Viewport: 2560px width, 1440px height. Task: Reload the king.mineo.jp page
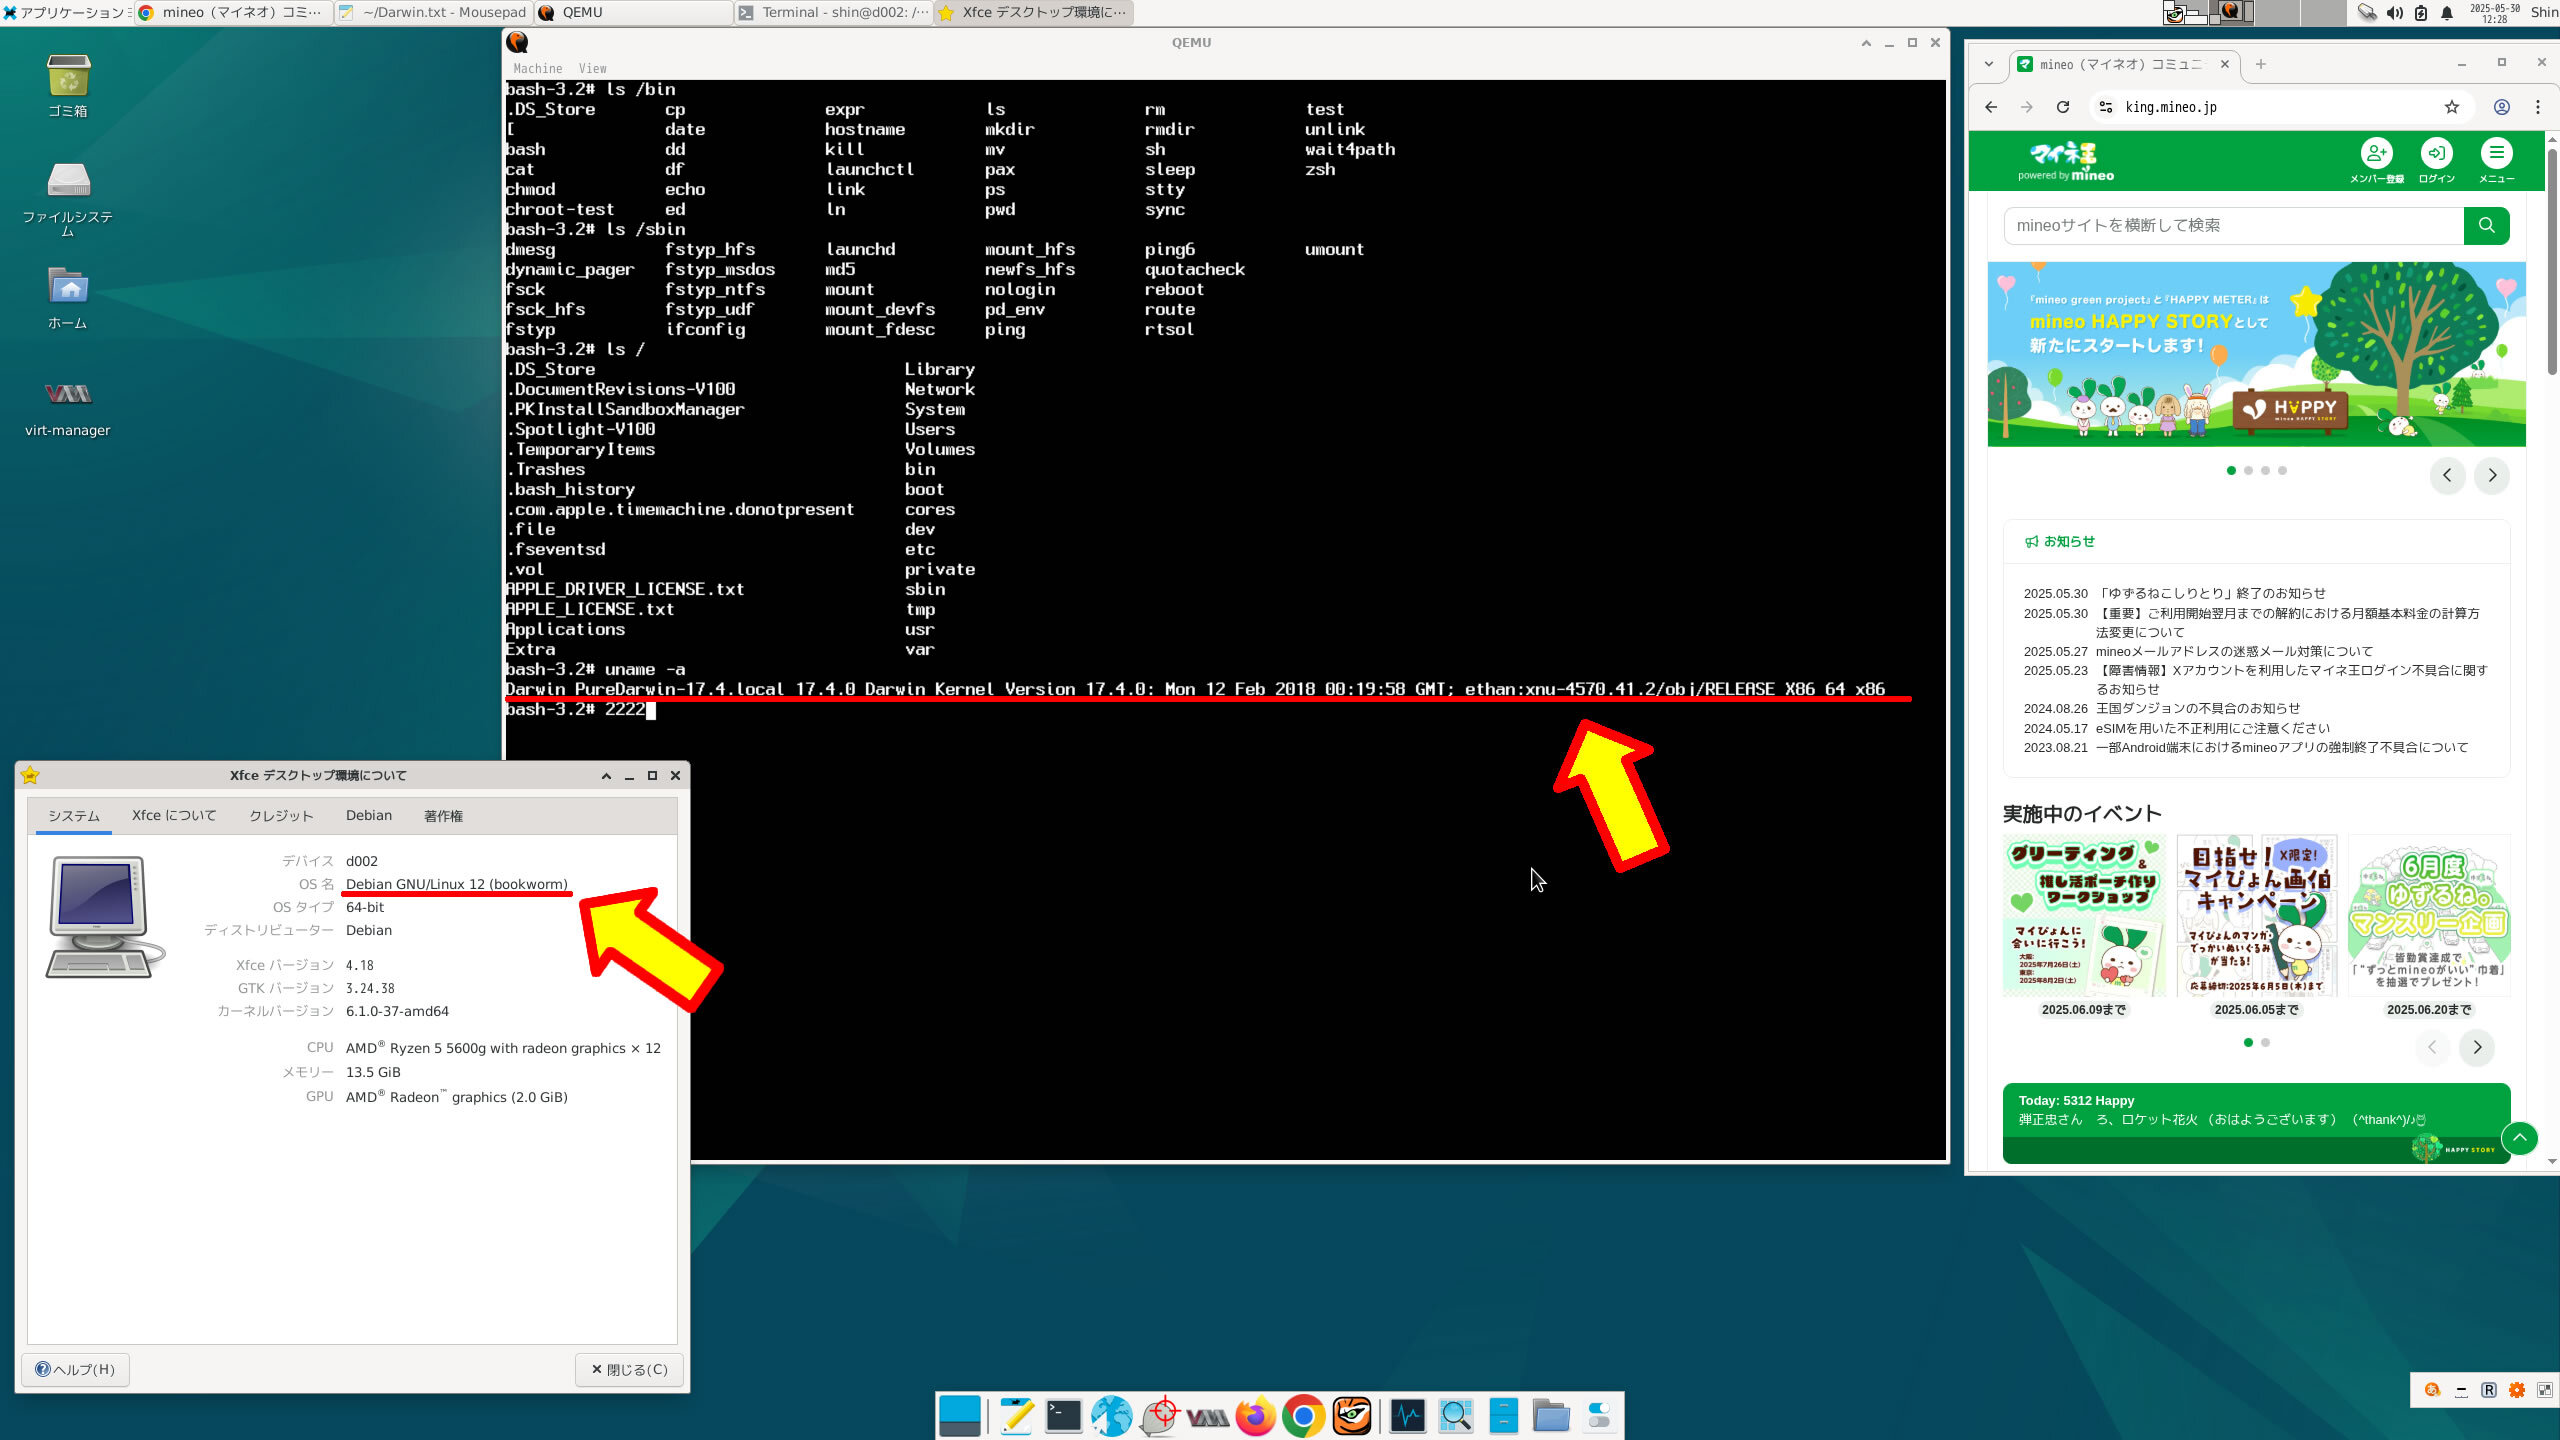pos(2062,107)
